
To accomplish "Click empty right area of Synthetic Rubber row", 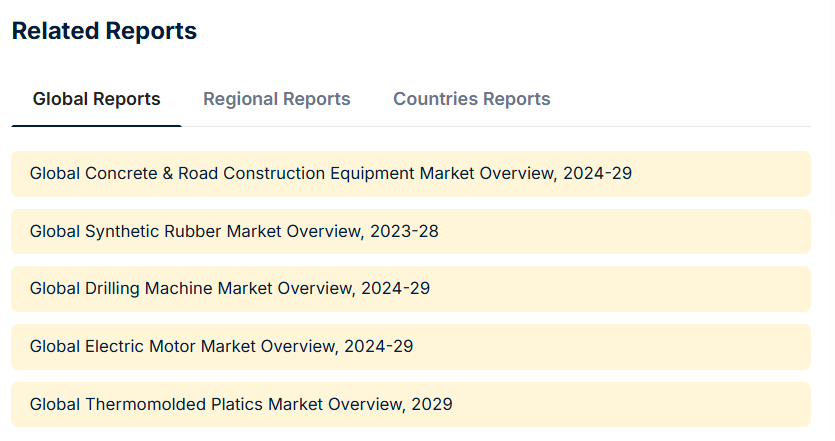I will (x=650, y=231).
